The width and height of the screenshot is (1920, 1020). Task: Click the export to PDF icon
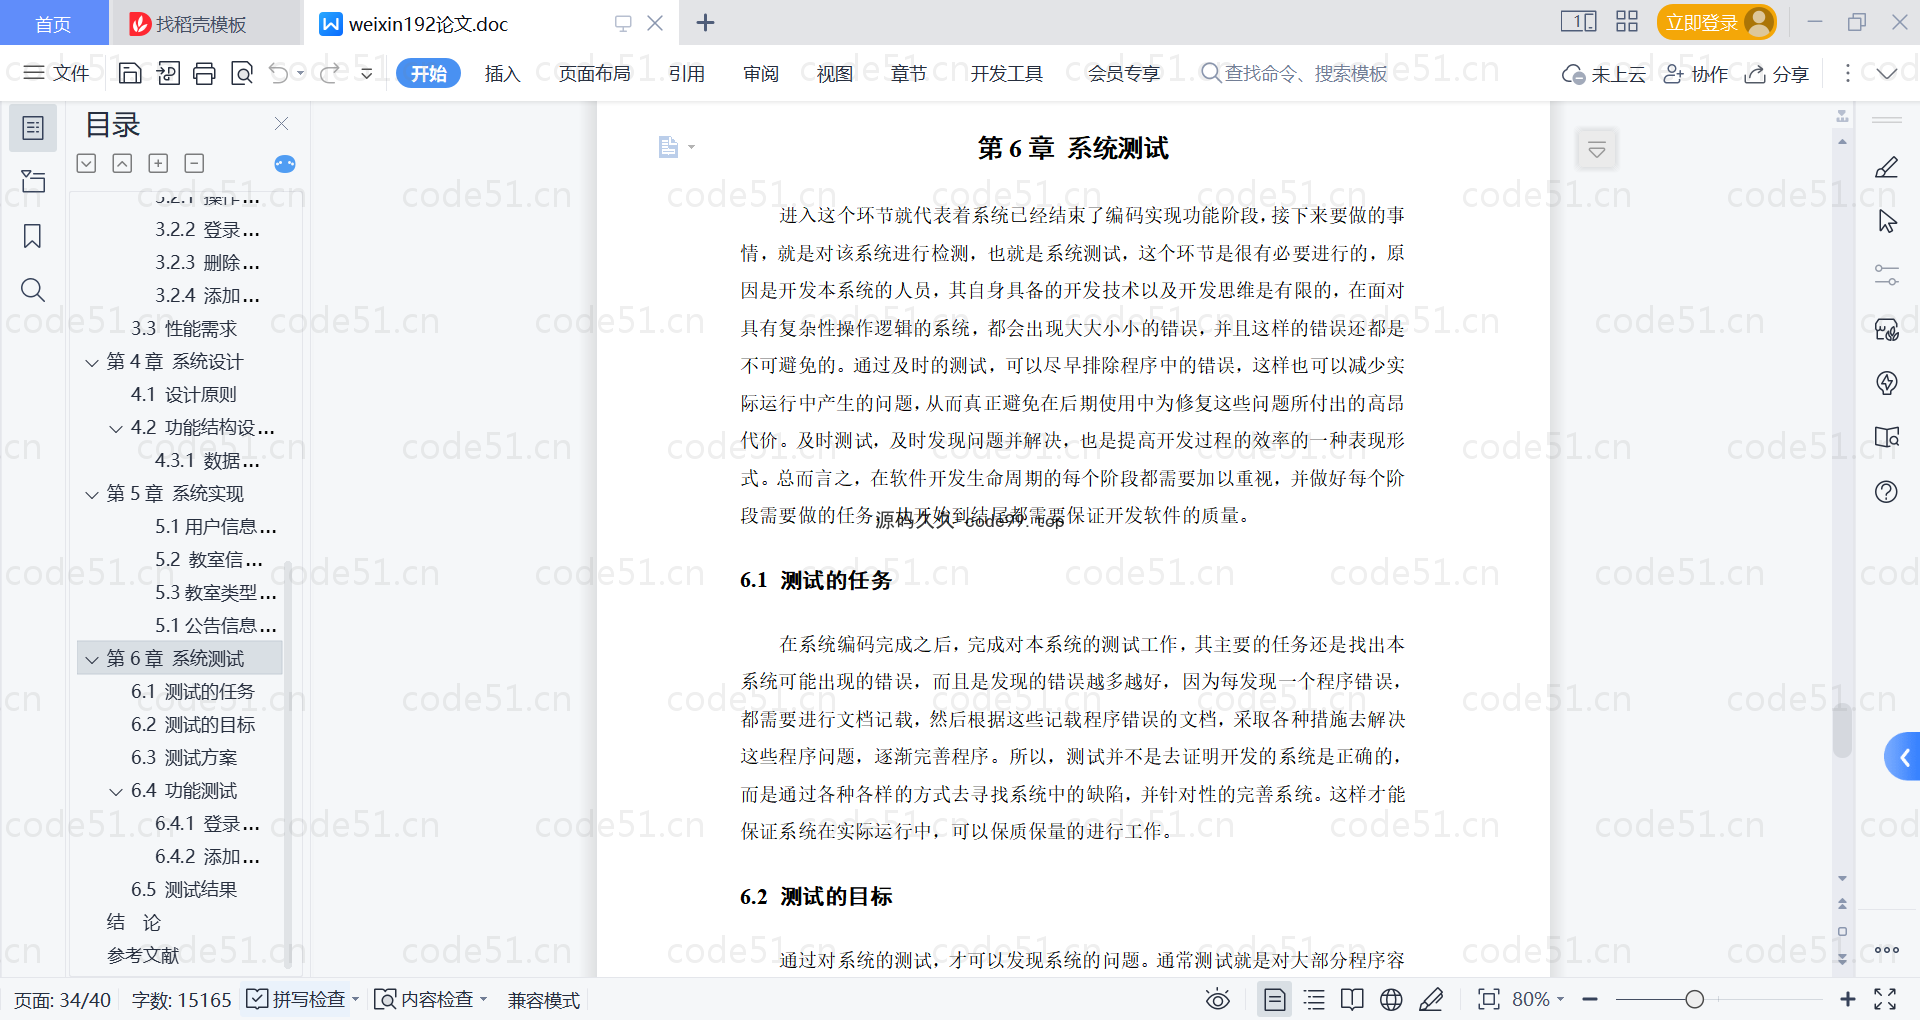point(168,73)
